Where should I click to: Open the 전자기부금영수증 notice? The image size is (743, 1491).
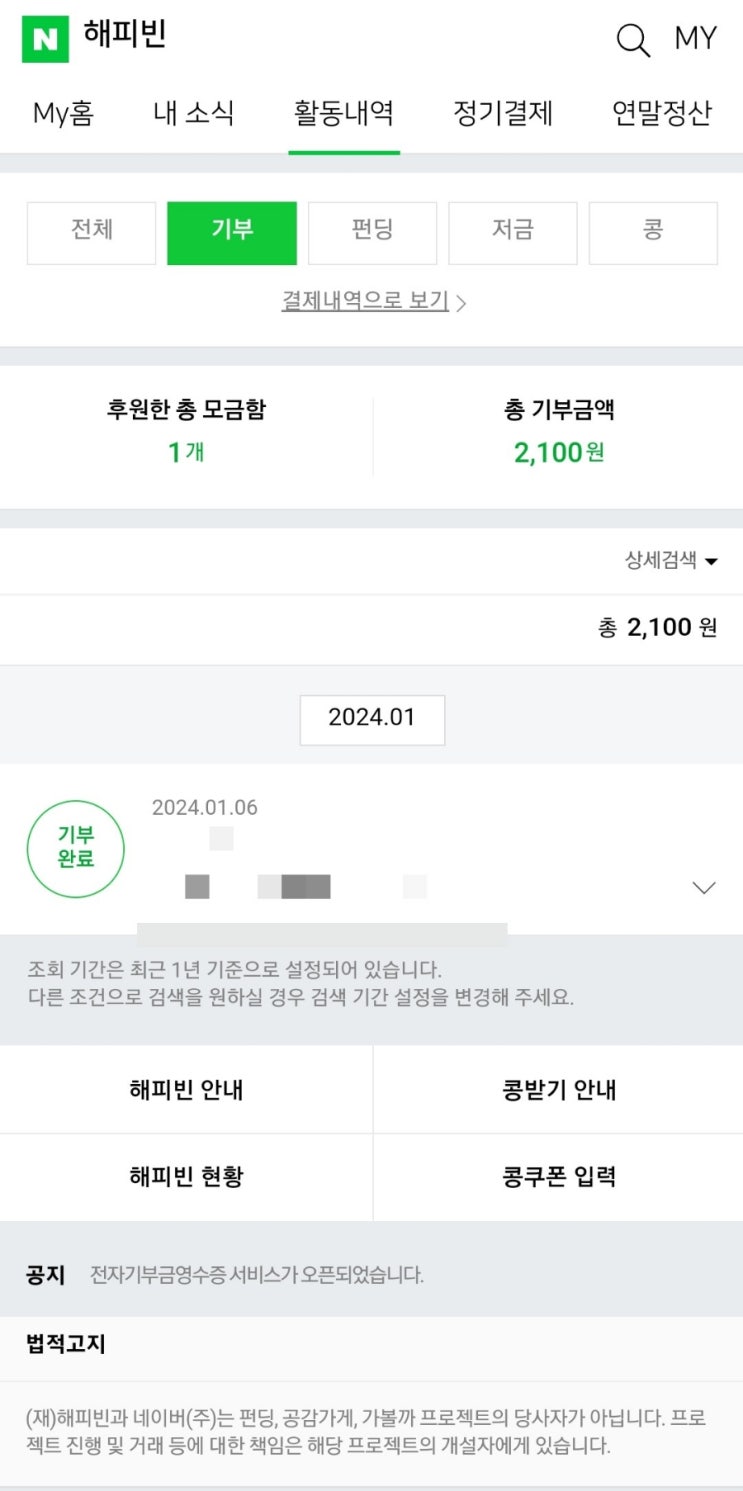tap(257, 1275)
